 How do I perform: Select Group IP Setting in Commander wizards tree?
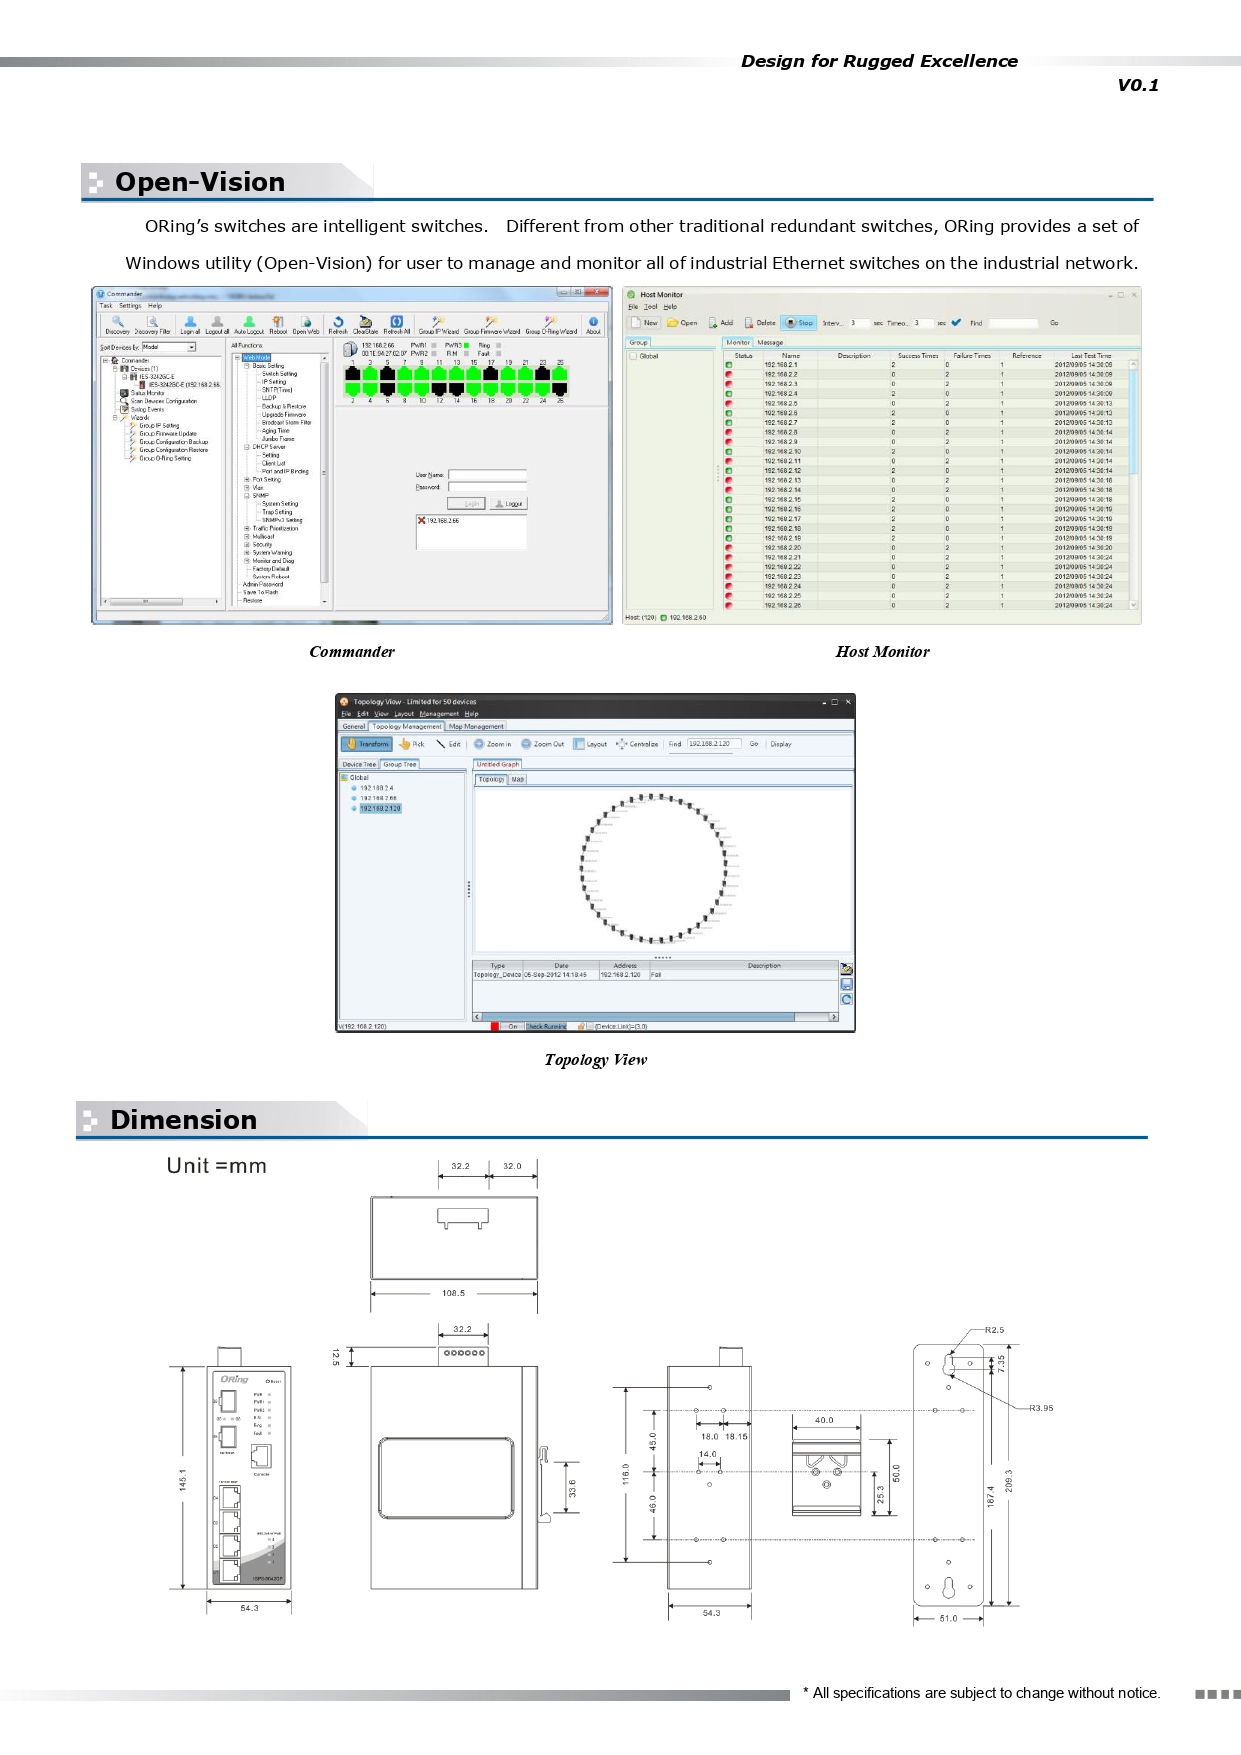(x=159, y=425)
